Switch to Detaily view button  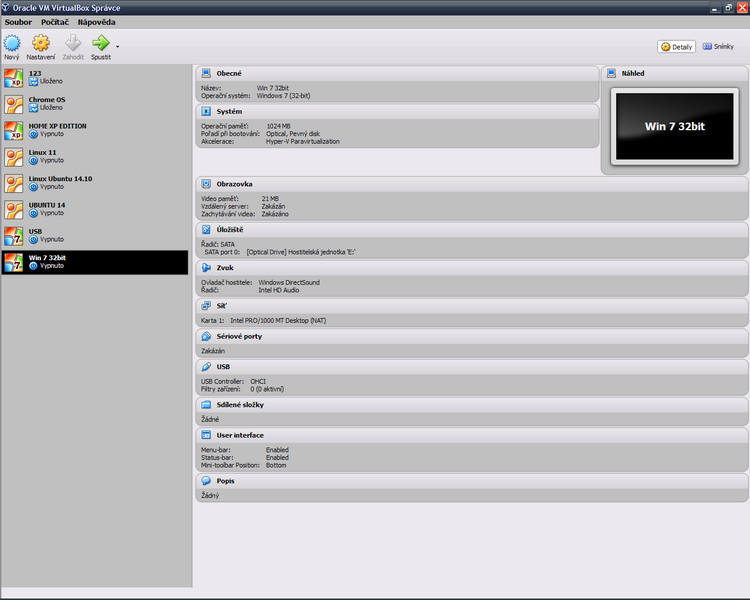coord(676,47)
